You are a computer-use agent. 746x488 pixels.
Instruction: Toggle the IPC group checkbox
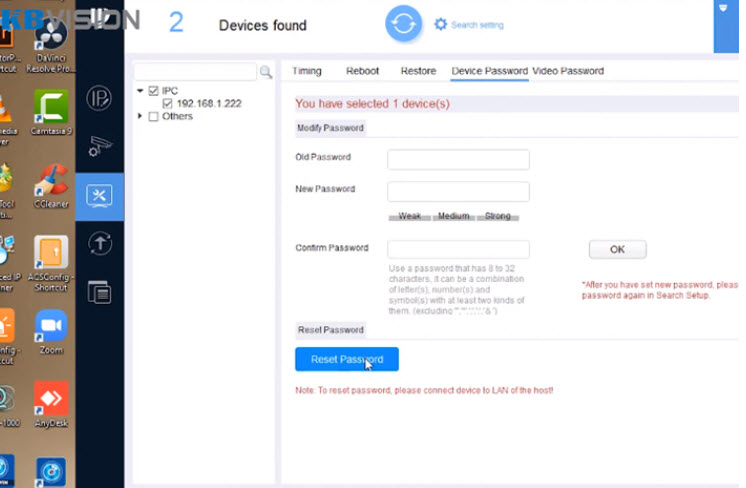click(x=153, y=91)
